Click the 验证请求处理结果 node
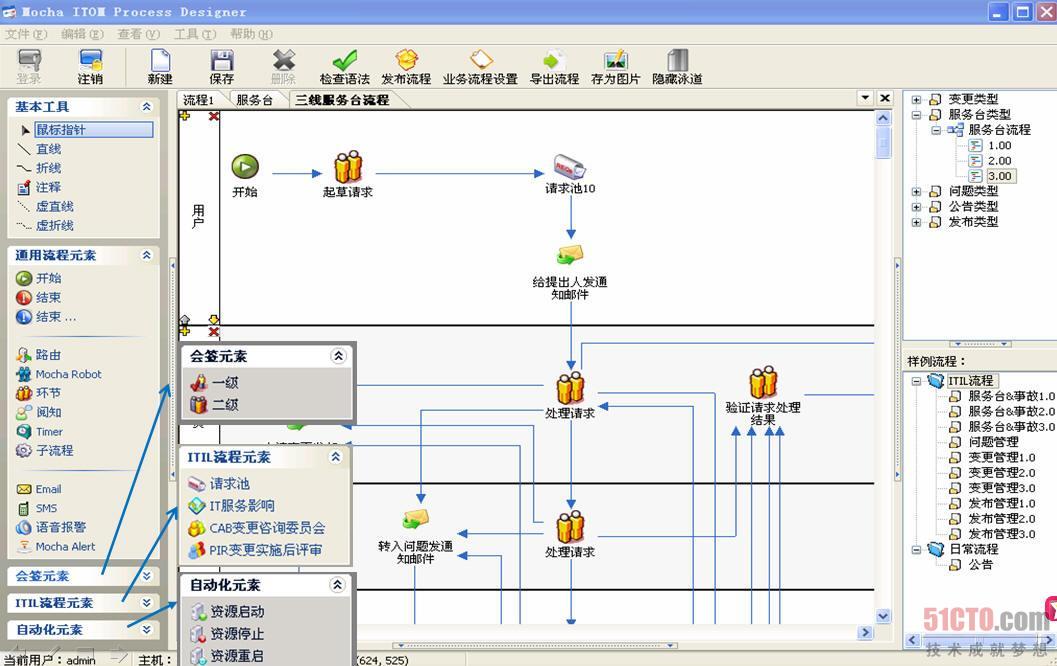 (x=763, y=396)
